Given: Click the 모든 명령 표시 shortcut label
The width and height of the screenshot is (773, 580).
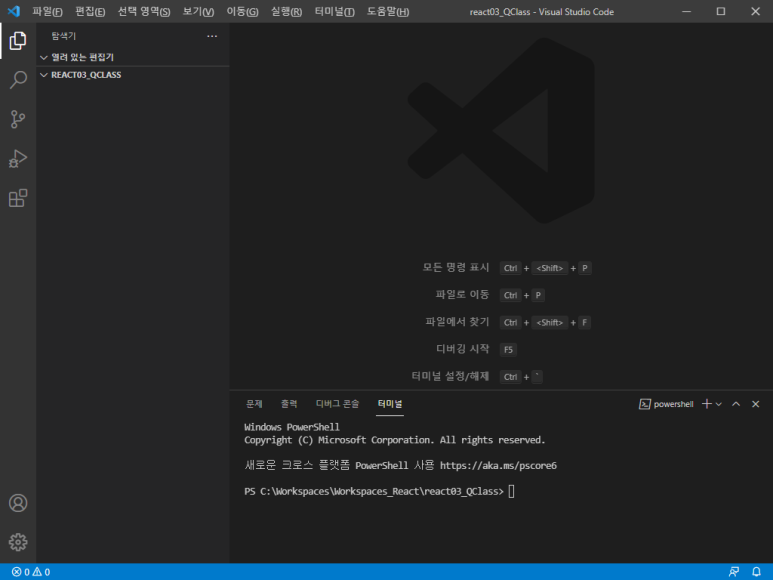Looking at the screenshot, I should point(456,268).
